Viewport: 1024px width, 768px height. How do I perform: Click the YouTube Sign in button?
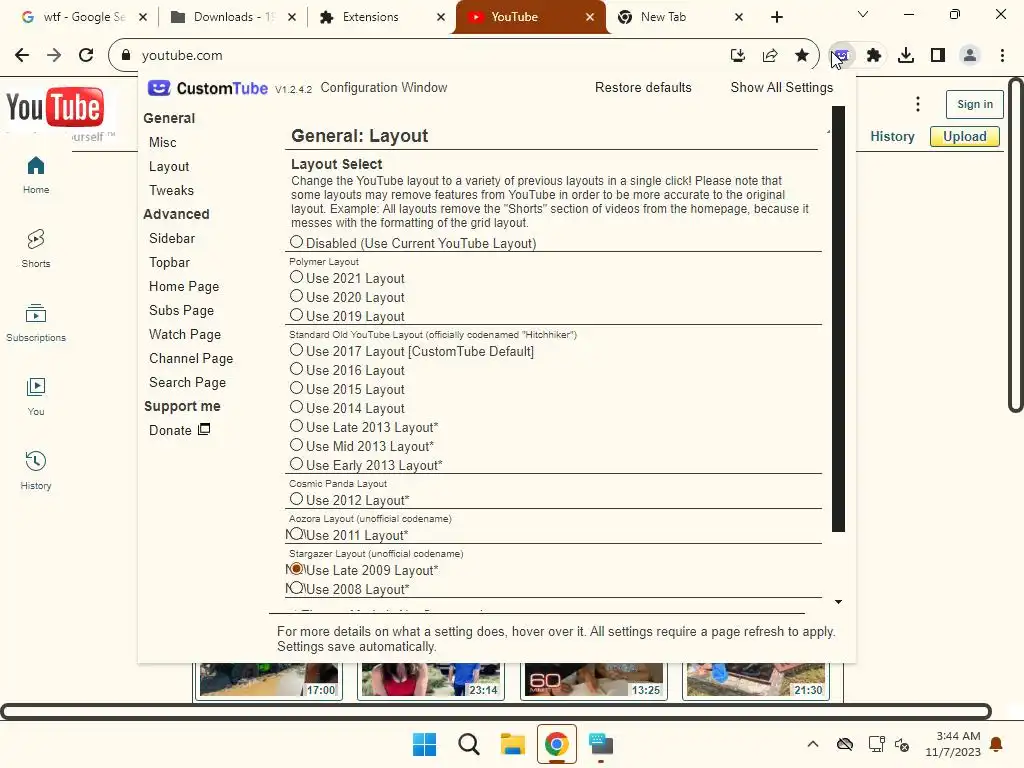975,104
